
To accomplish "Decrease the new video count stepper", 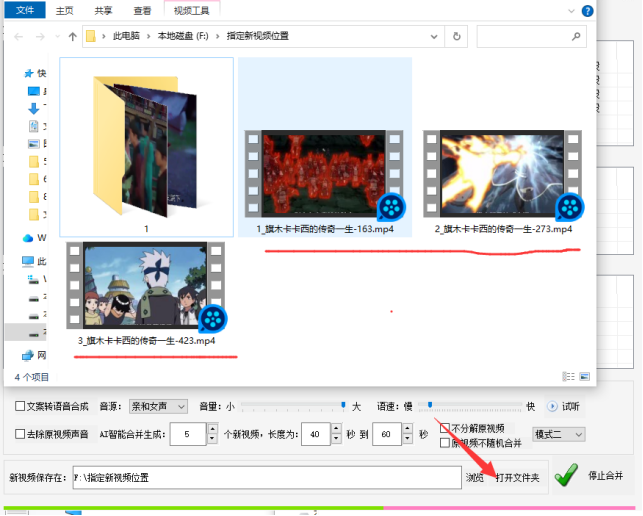I will coord(212,439).
